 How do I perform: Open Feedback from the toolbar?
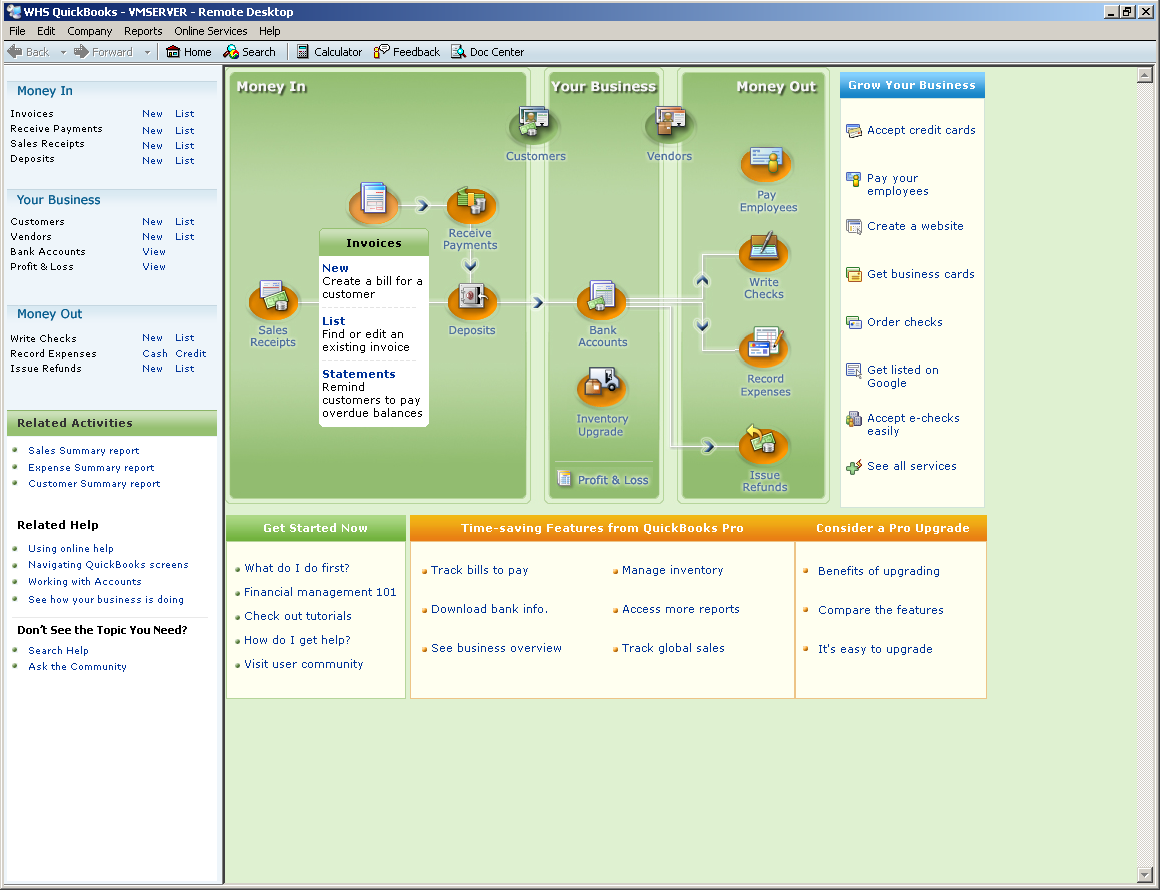(x=407, y=52)
